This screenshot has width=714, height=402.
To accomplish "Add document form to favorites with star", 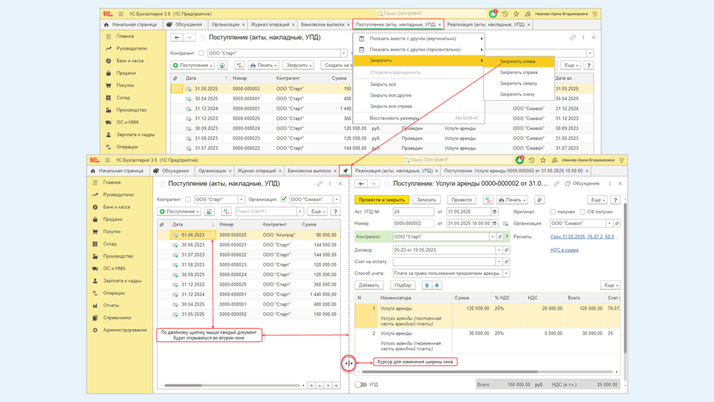I will (x=387, y=184).
